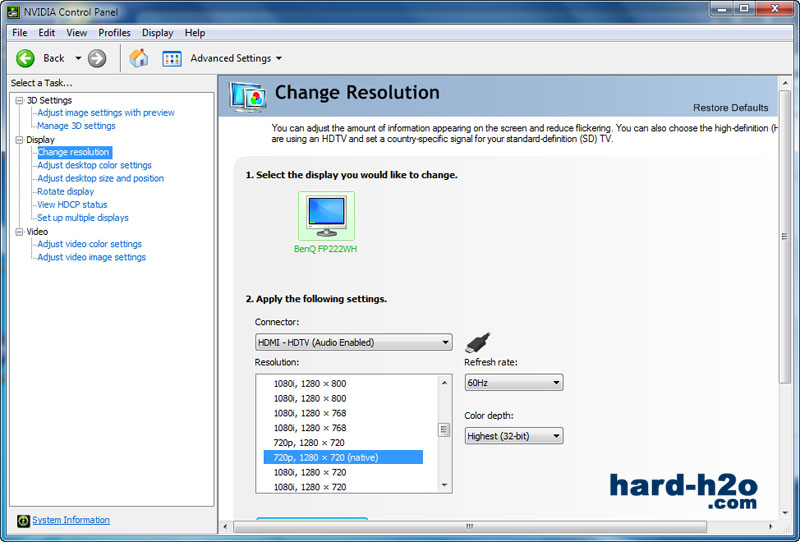The width and height of the screenshot is (800, 542).
Task: Open the File menu
Action: [19, 33]
